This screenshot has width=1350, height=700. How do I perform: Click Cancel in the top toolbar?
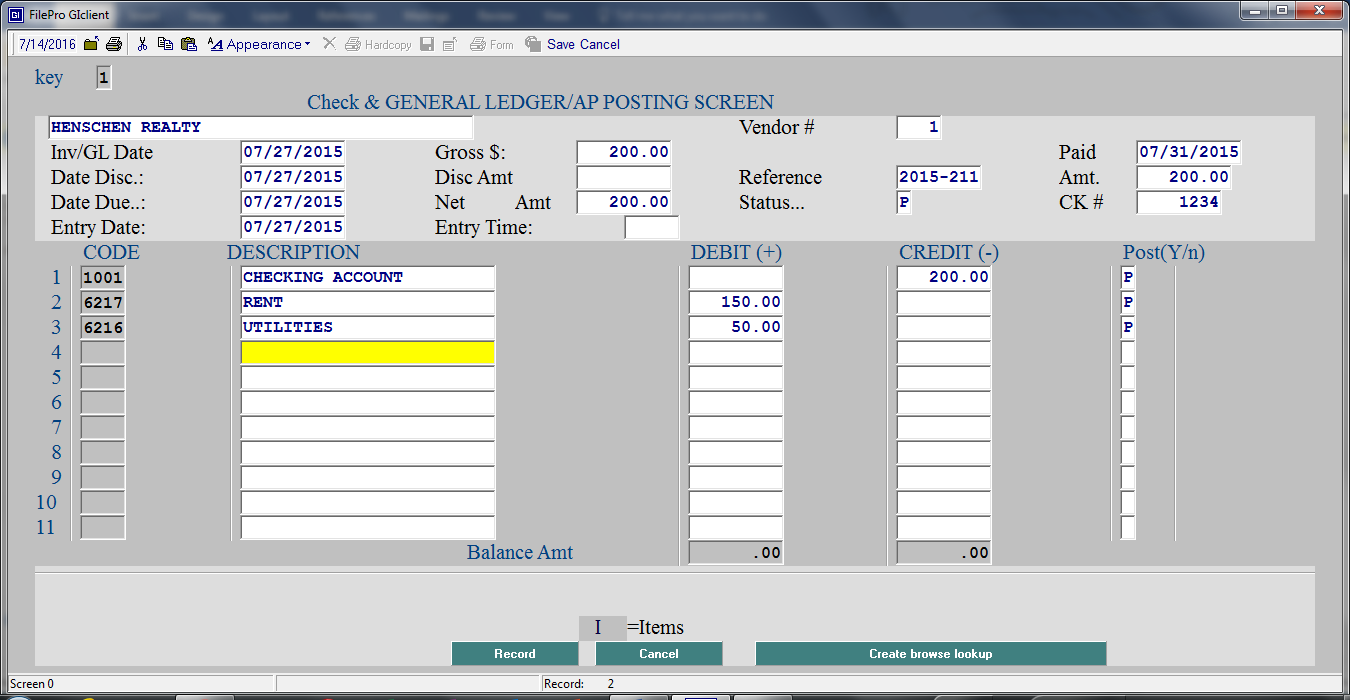600,44
